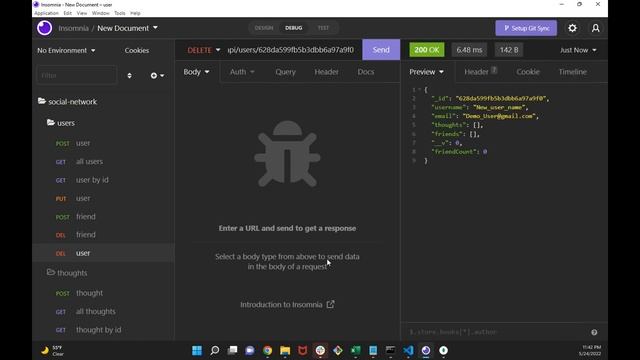Select the POST user request
Screen dimensions: 640x360
(x=103, y=143)
